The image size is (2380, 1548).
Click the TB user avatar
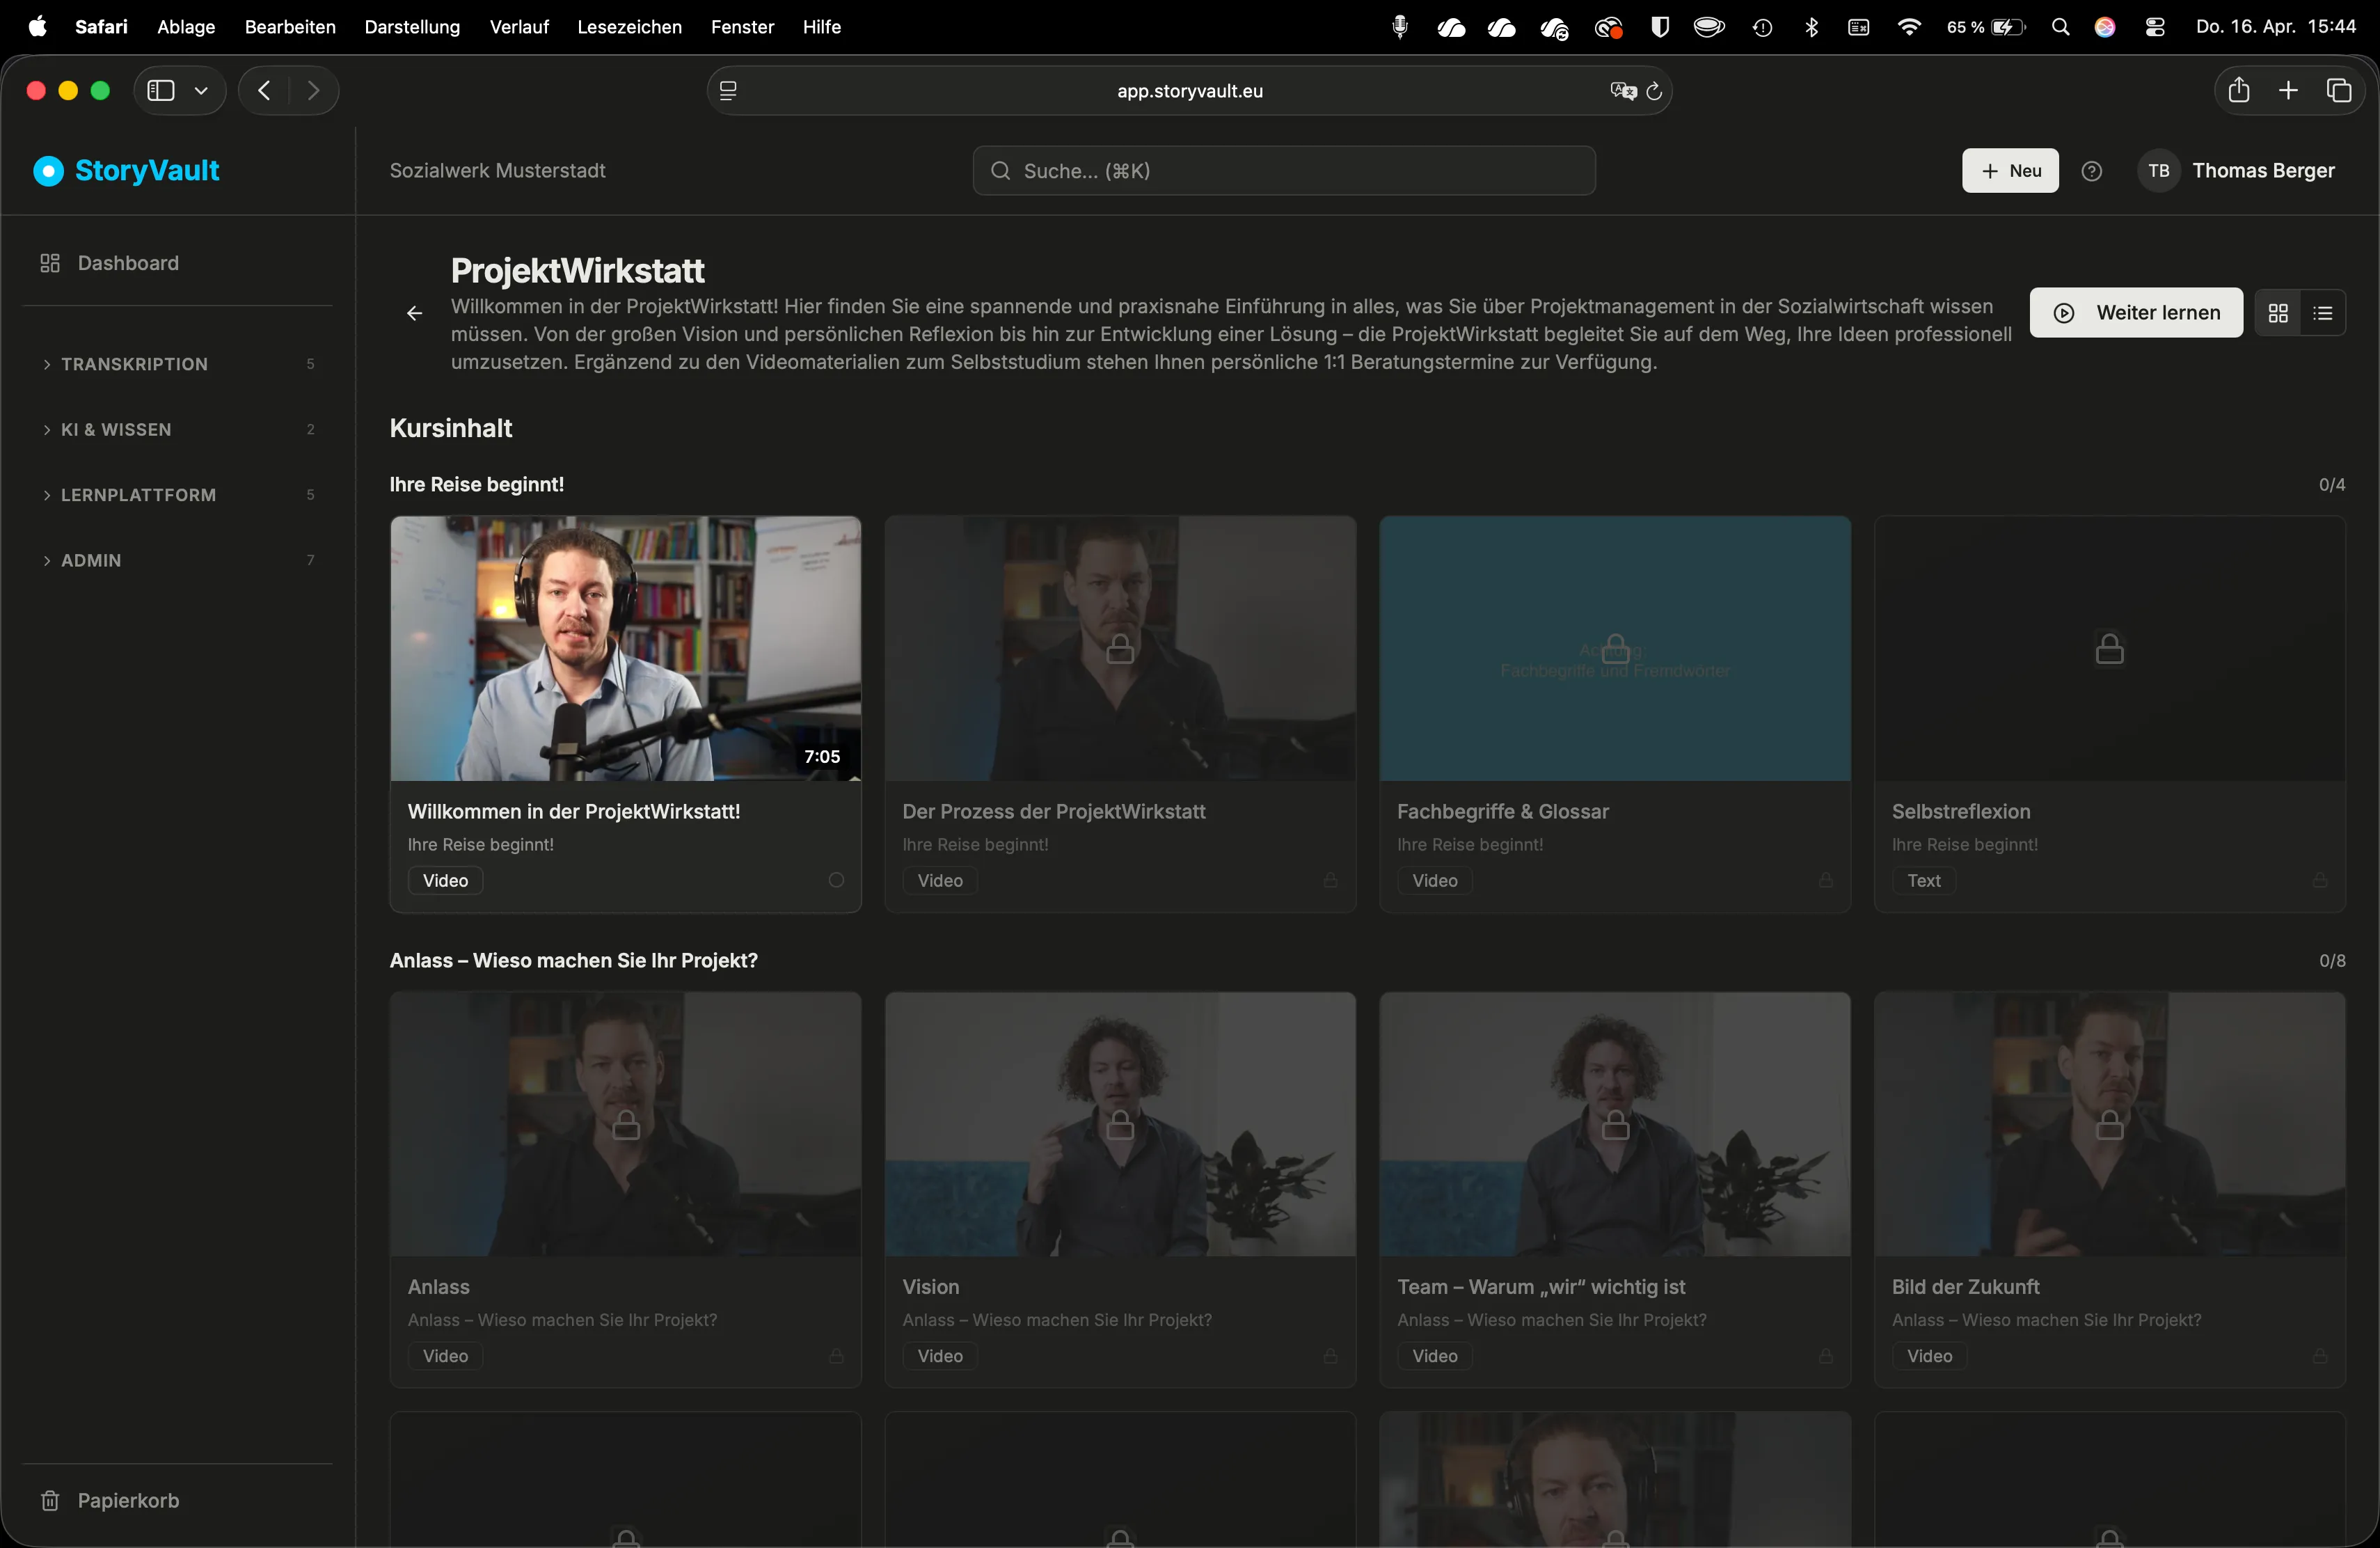pyautogui.click(x=2158, y=171)
